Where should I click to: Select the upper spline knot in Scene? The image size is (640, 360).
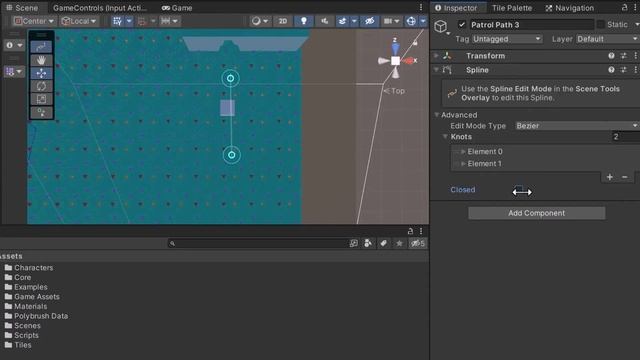point(231,78)
